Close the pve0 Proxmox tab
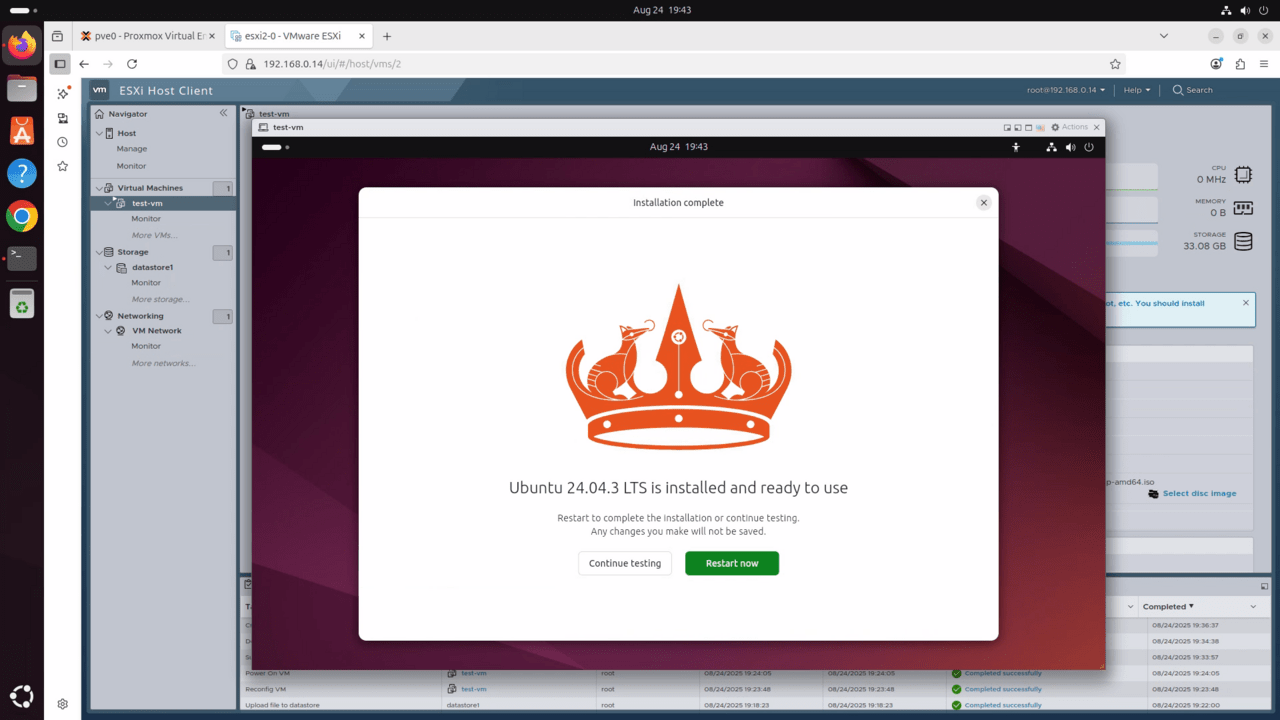 [x=211, y=36]
